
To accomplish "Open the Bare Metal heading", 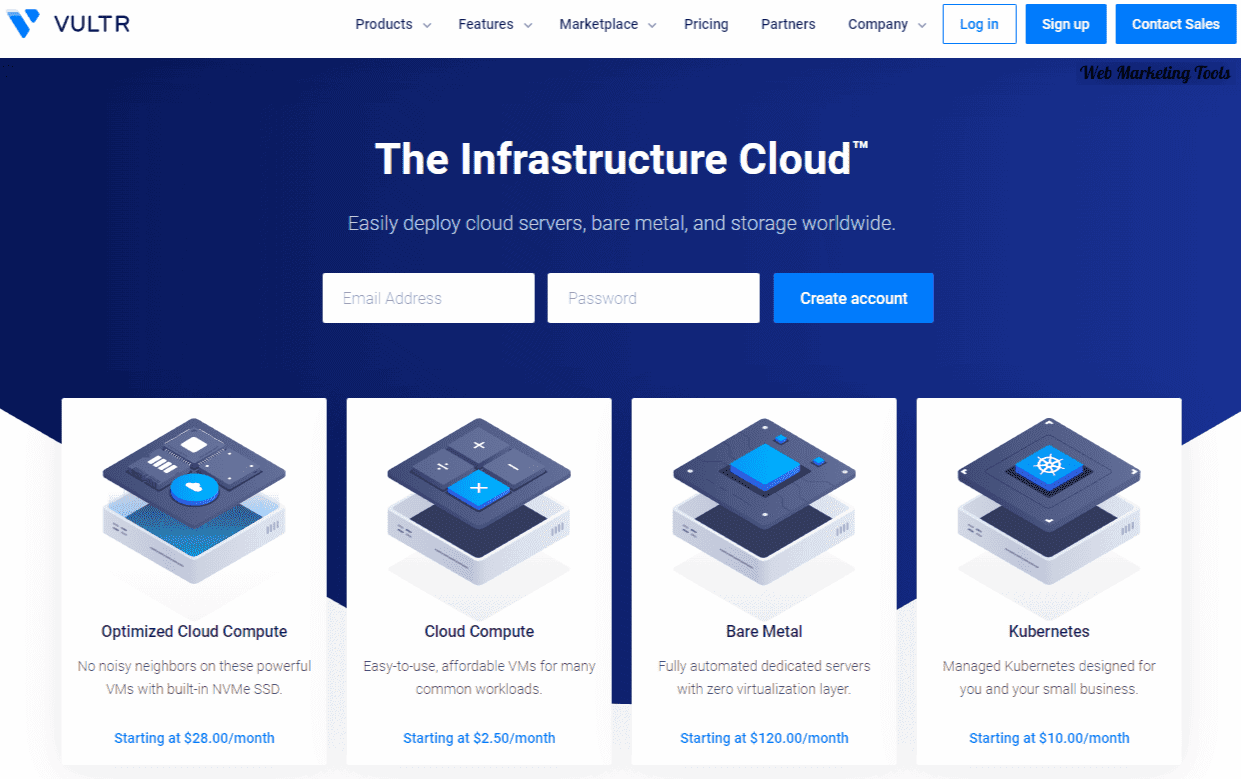I will point(764,631).
